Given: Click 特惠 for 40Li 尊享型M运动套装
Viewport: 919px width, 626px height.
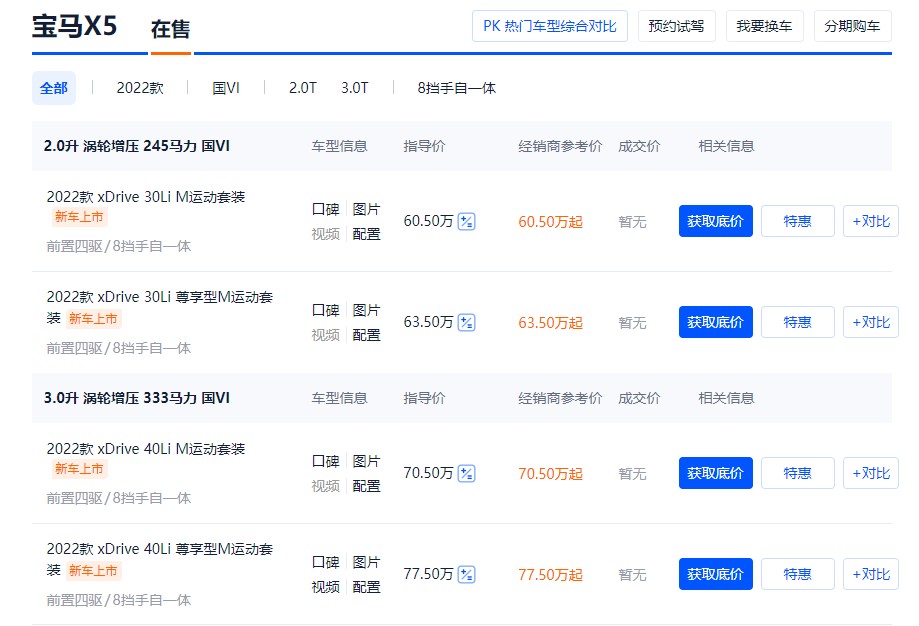Looking at the screenshot, I should click(798, 574).
